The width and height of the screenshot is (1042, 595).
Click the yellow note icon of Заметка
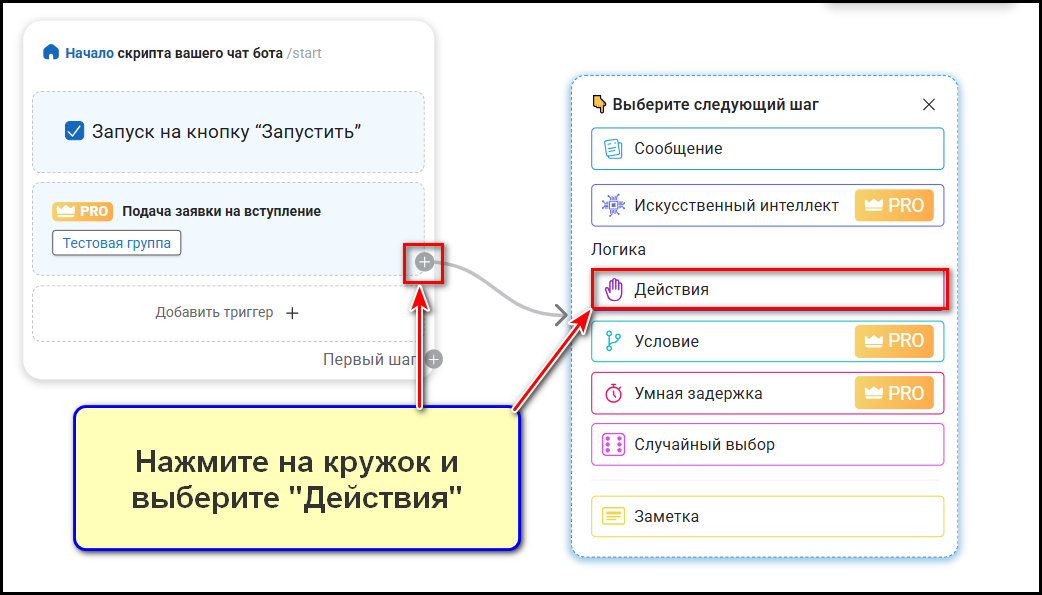[613, 517]
